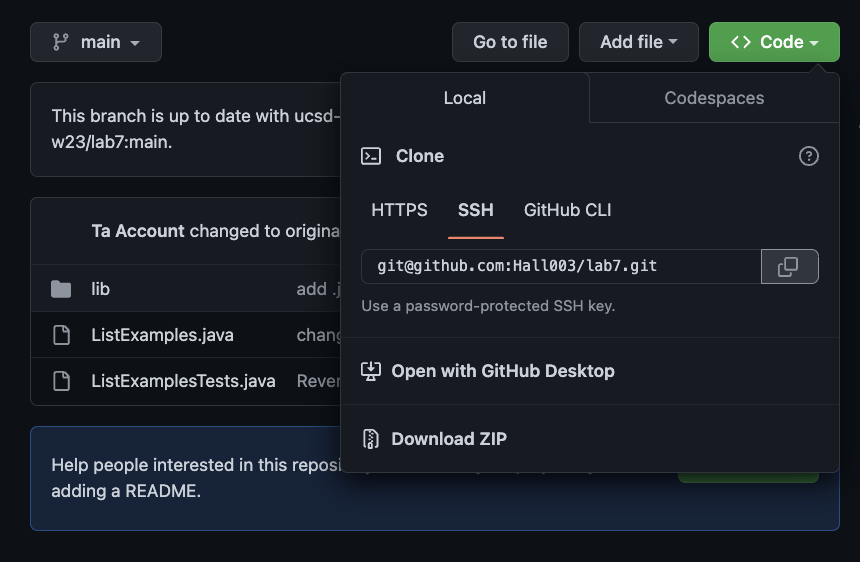The height and width of the screenshot is (562, 860).
Task: Choose Open with GitHub Desktop
Action: (x=590, y=371)
